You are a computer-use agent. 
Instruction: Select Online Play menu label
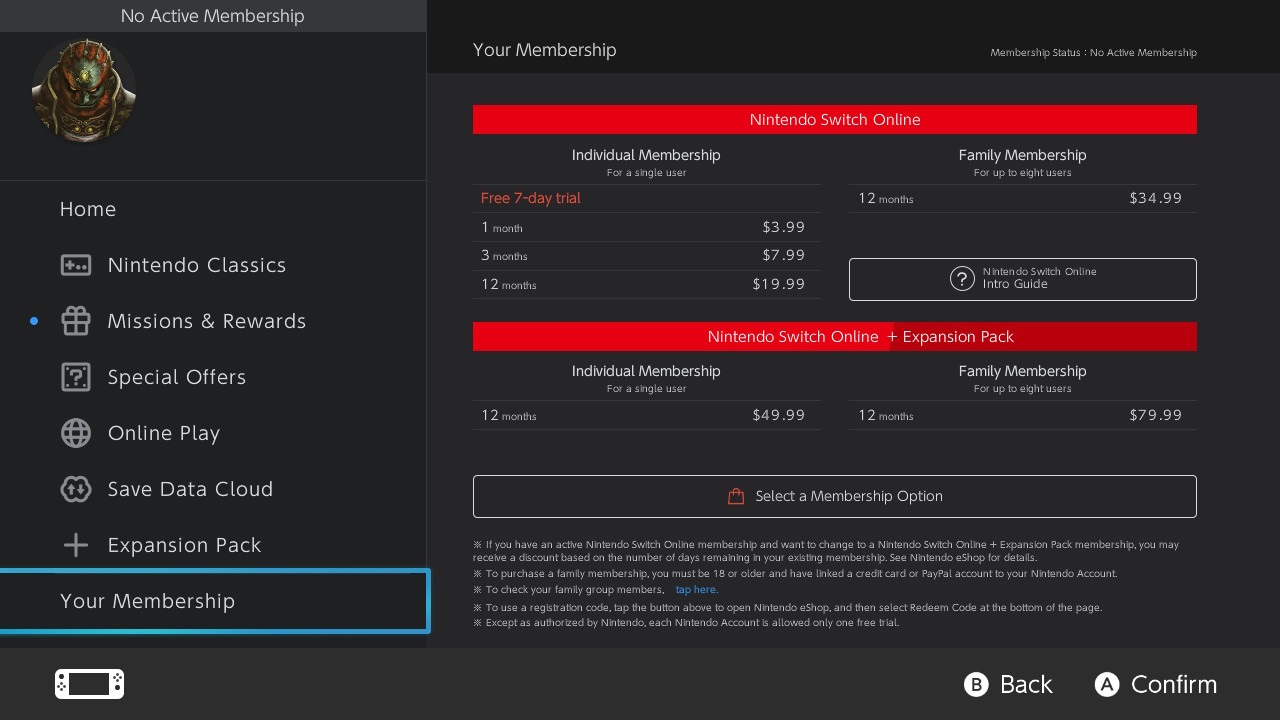[x=164, y=433]
